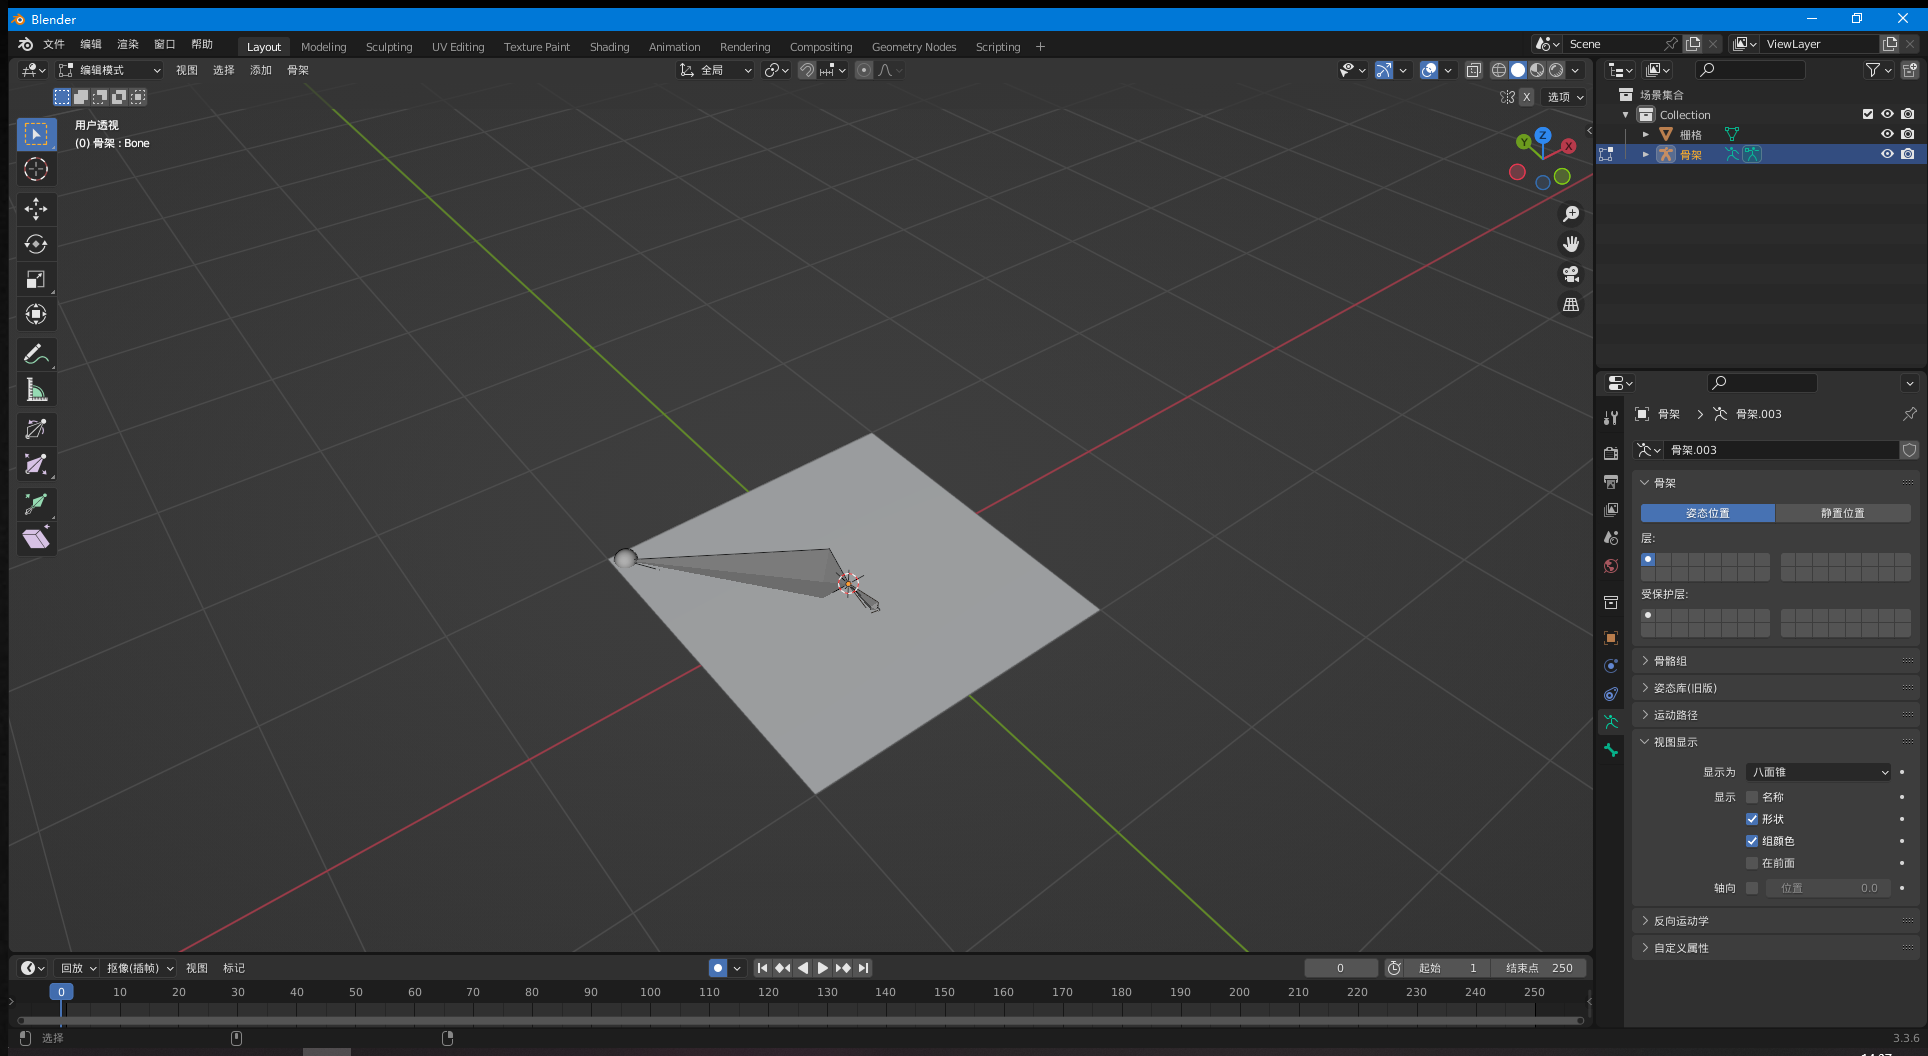The height and width of the screenshot is (1056, 1928).
Task: Play the animation forward
Action: (x=822, y=968)
